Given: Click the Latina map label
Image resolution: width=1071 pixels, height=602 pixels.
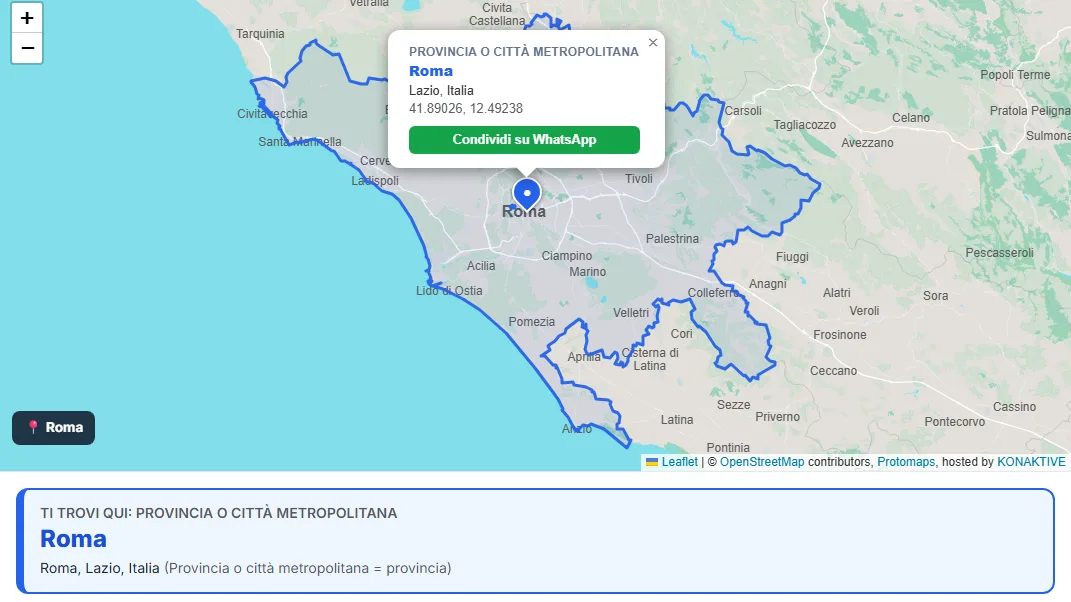Looking at the screenshot, I should pyautogui.click(x=676, y=420).
